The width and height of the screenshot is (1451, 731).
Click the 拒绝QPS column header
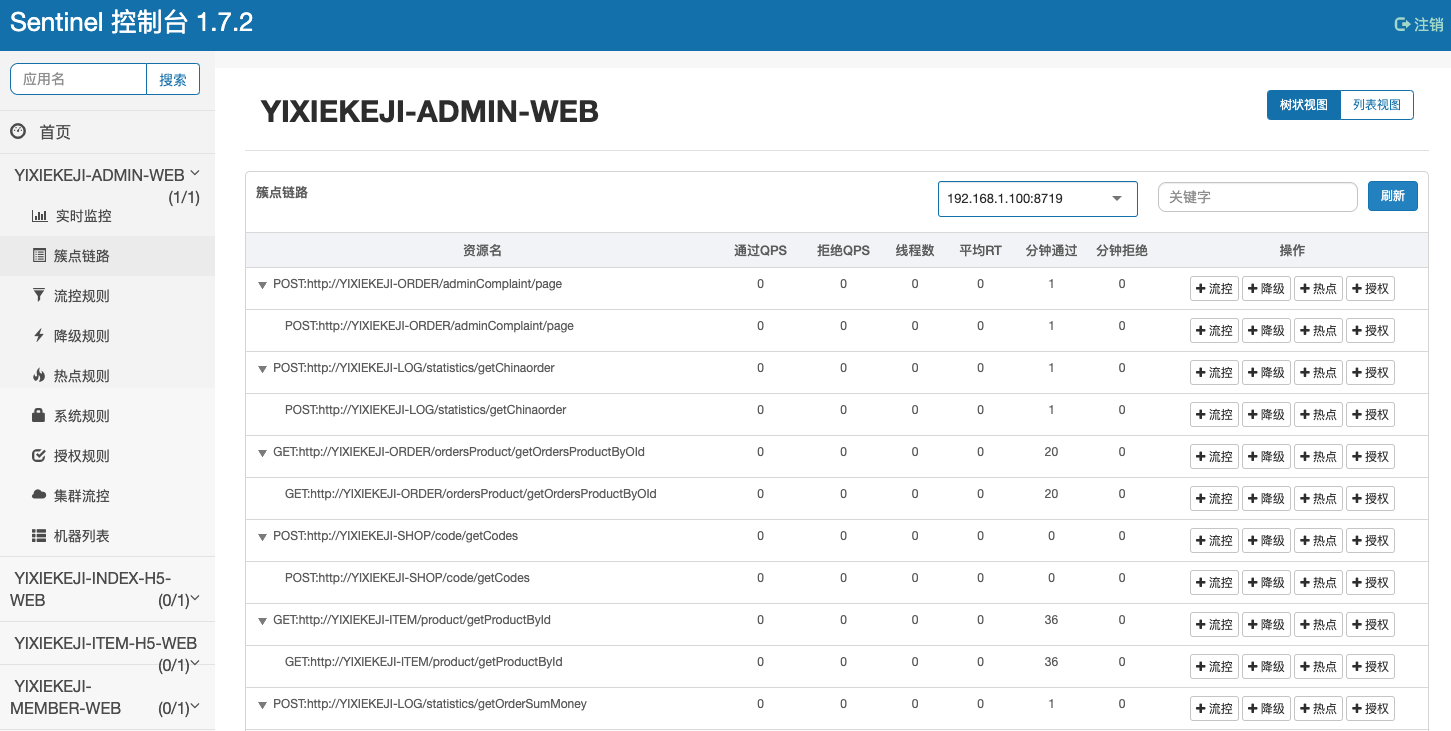(x=843, y=251)
